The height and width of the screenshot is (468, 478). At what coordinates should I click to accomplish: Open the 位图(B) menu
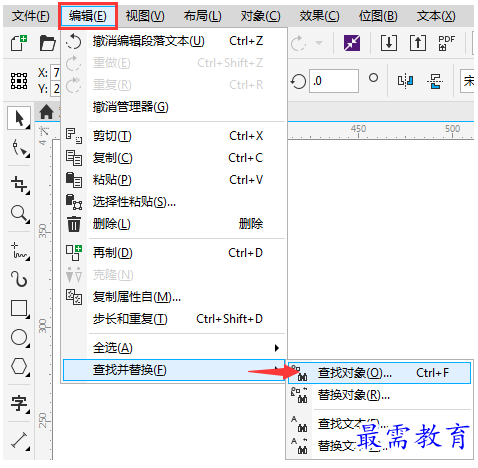(x=378, y=16)
